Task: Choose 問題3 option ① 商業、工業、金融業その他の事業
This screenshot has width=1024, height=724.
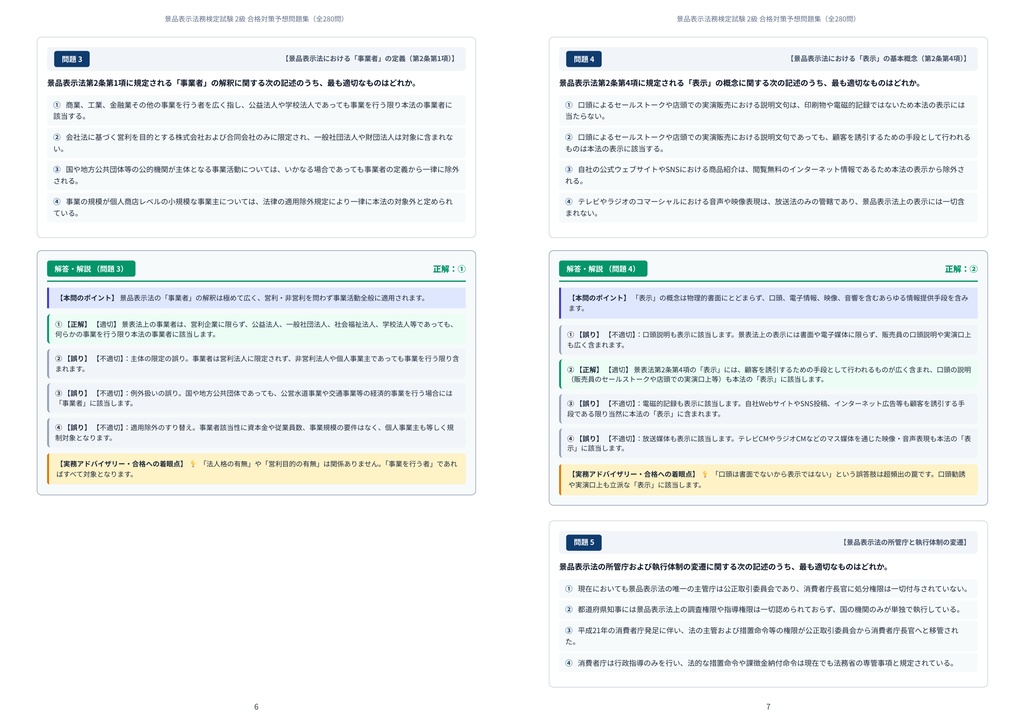Action: pyautogui.click(x=256, y=110)
